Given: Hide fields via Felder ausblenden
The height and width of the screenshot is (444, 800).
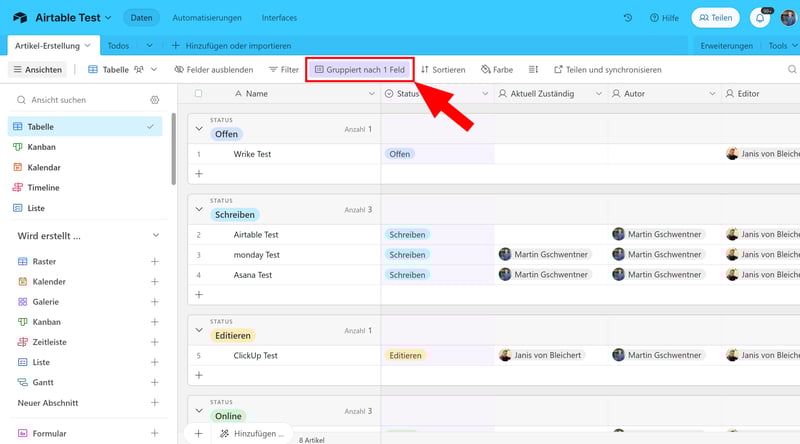Looking at the screenshot, I should pos(213,70).
